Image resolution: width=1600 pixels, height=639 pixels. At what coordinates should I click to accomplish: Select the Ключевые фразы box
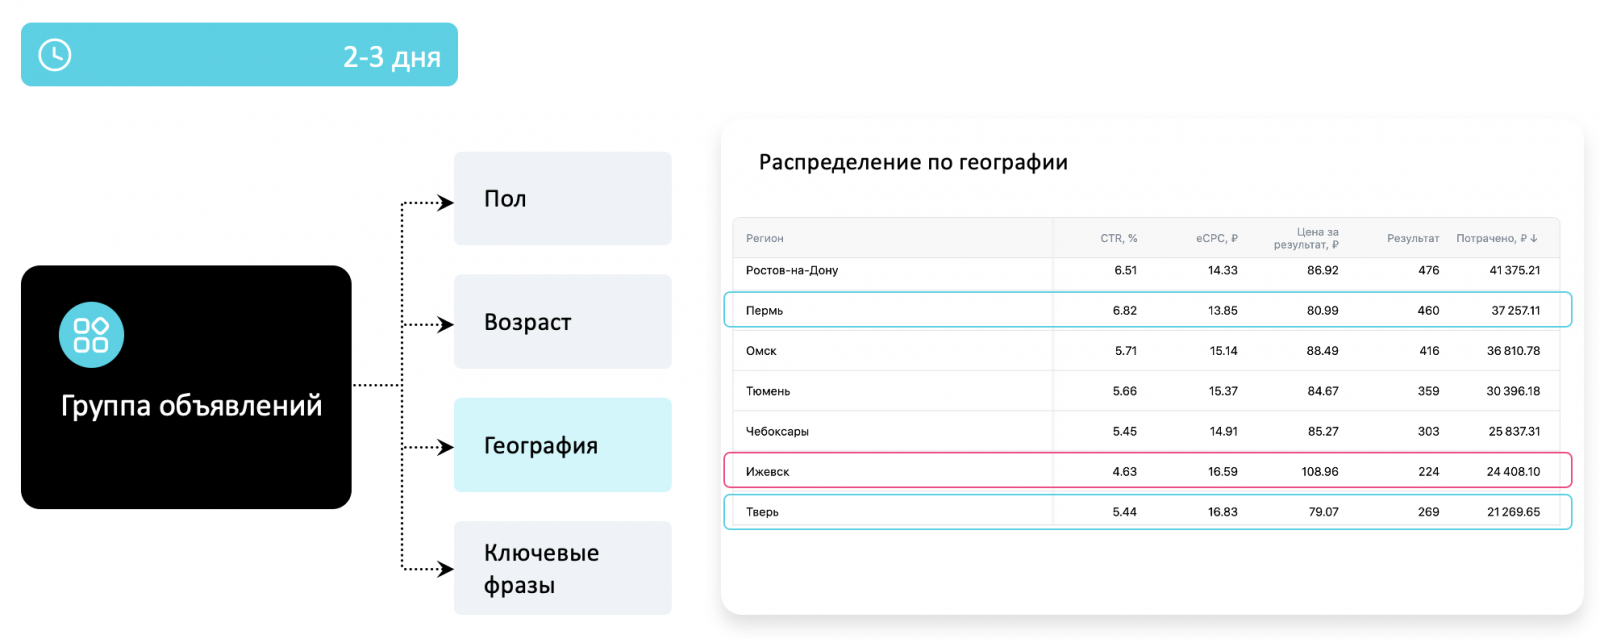coord(562,568)
